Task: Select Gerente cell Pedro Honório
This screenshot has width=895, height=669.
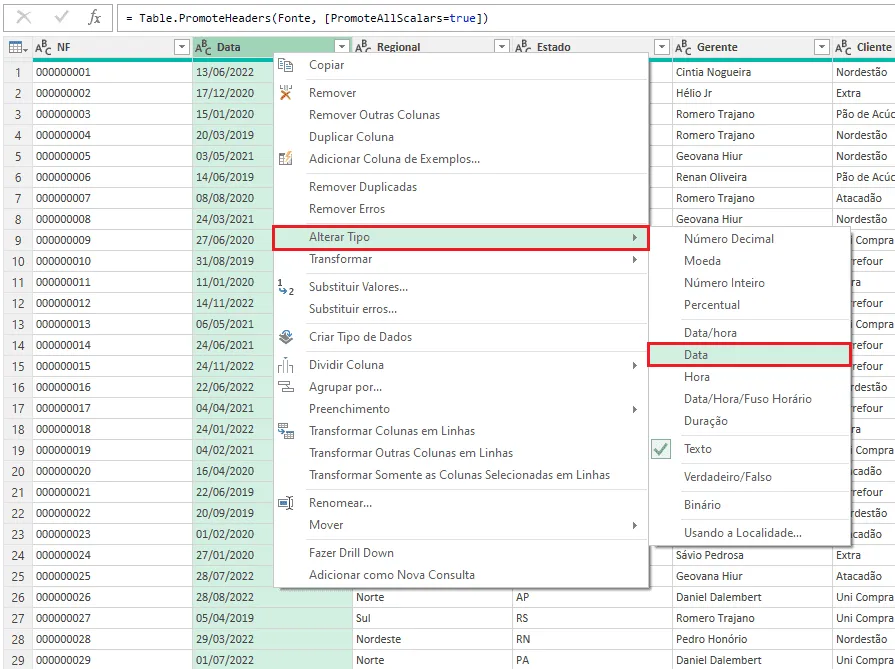Action: pos(752,639)
